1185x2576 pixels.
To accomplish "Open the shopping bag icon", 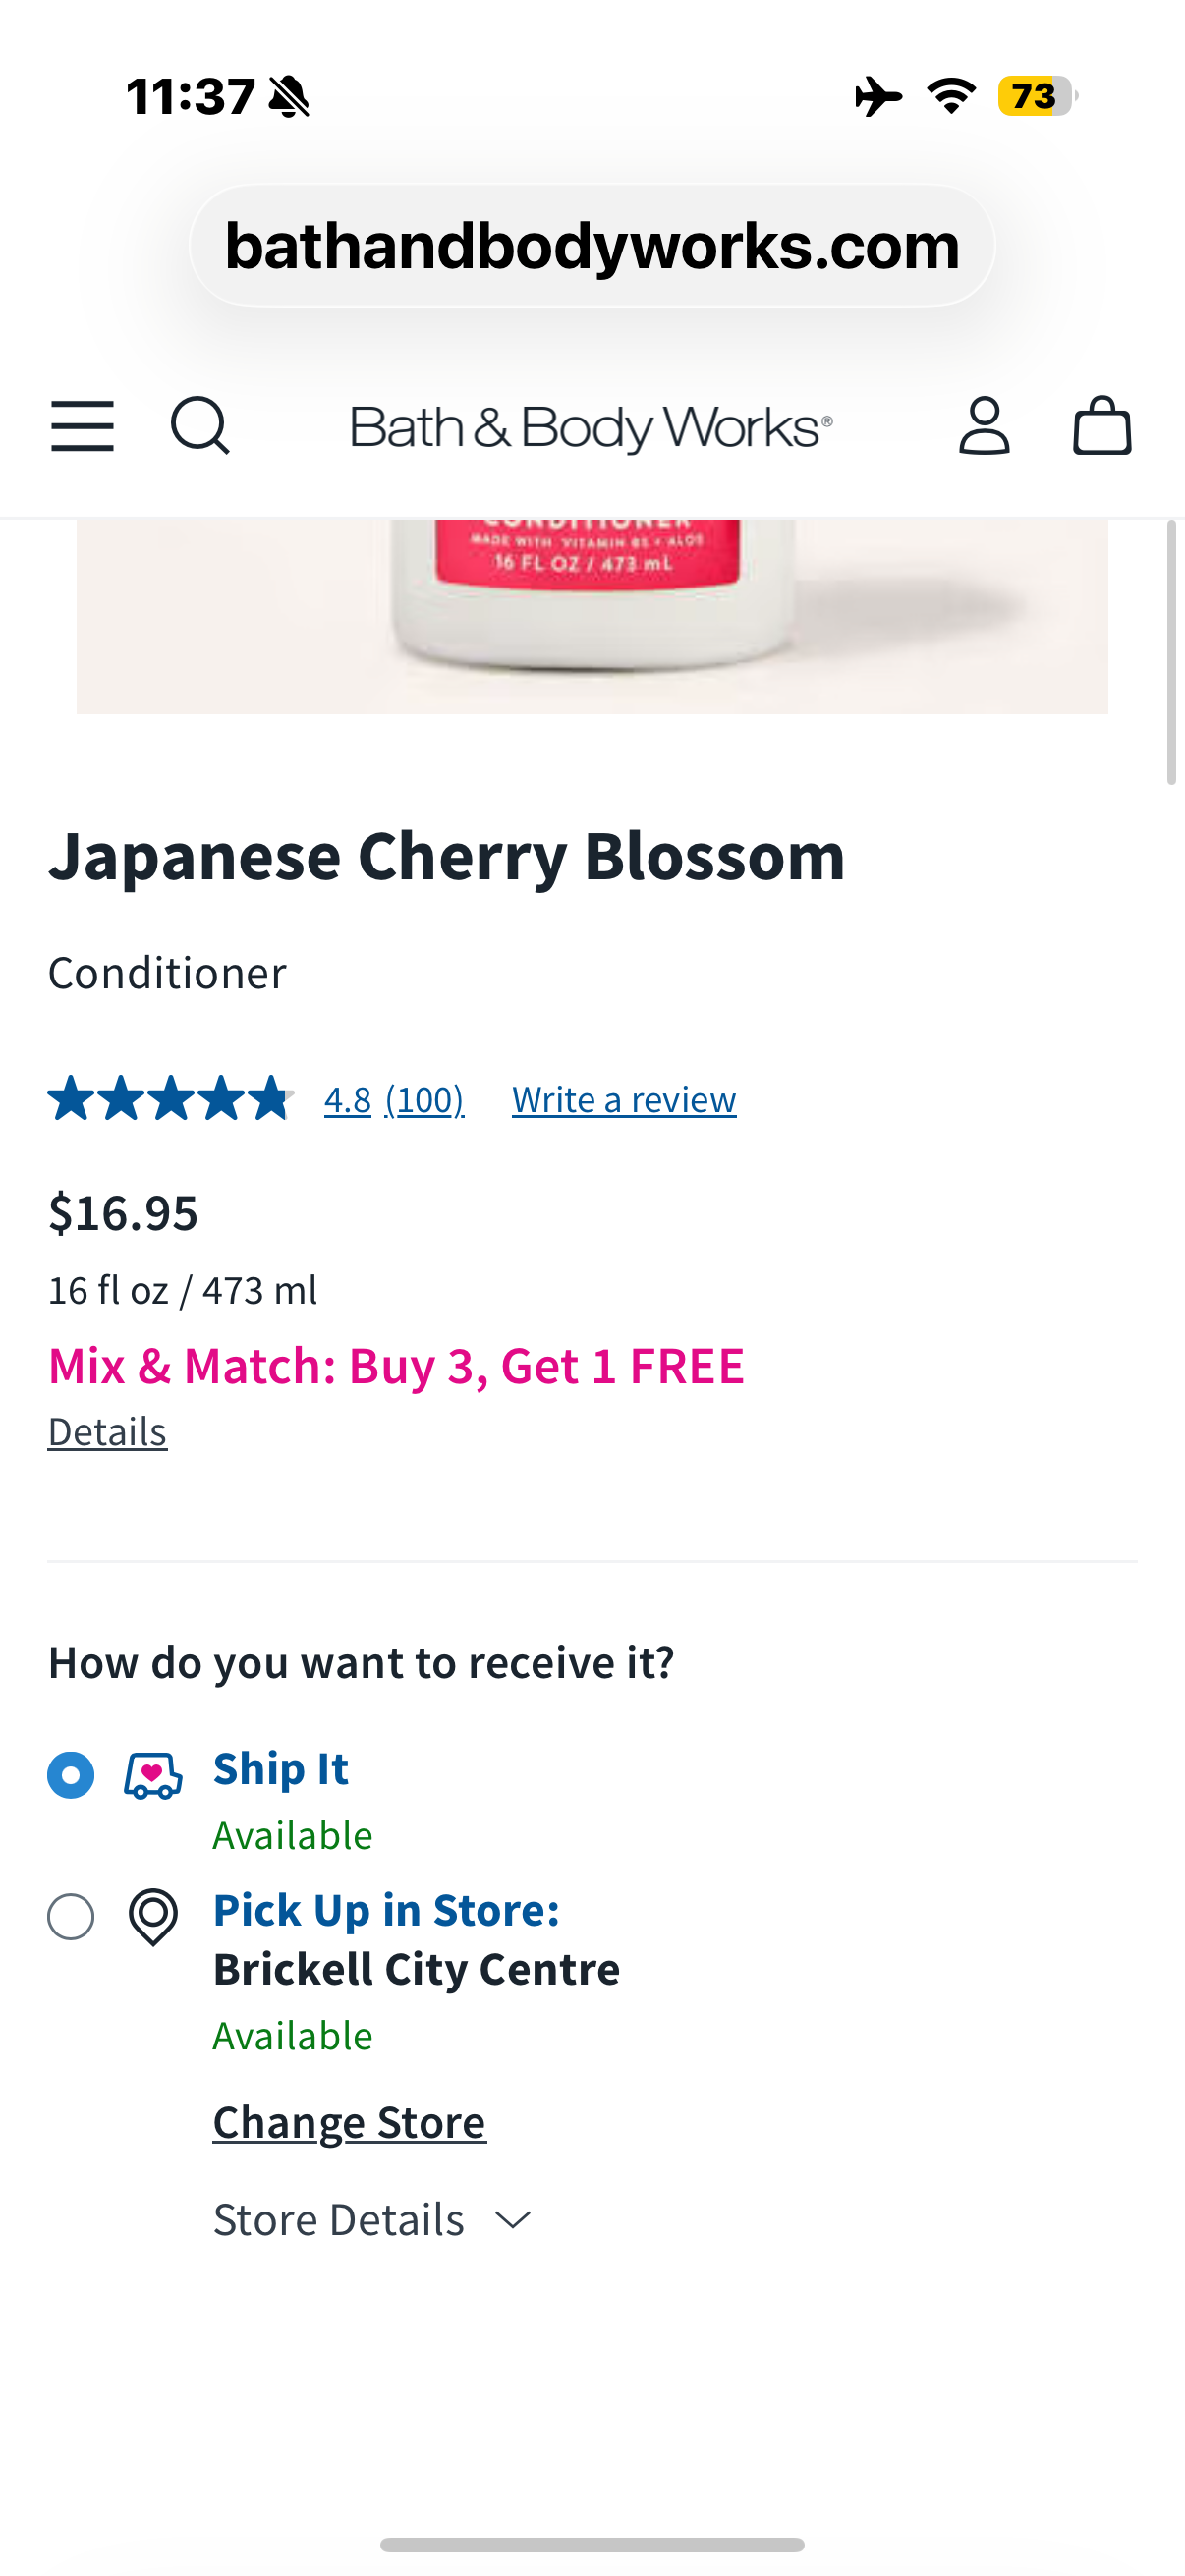I will [1103, 425].
